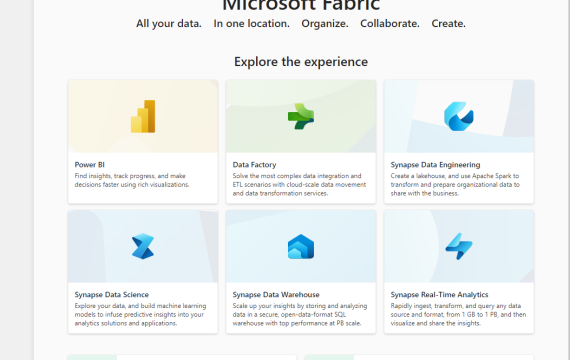Click the Synapse Data Warehouse house icon
This screenshot has height=360, width=570.
pyautogui.click(x=301, y=247)
